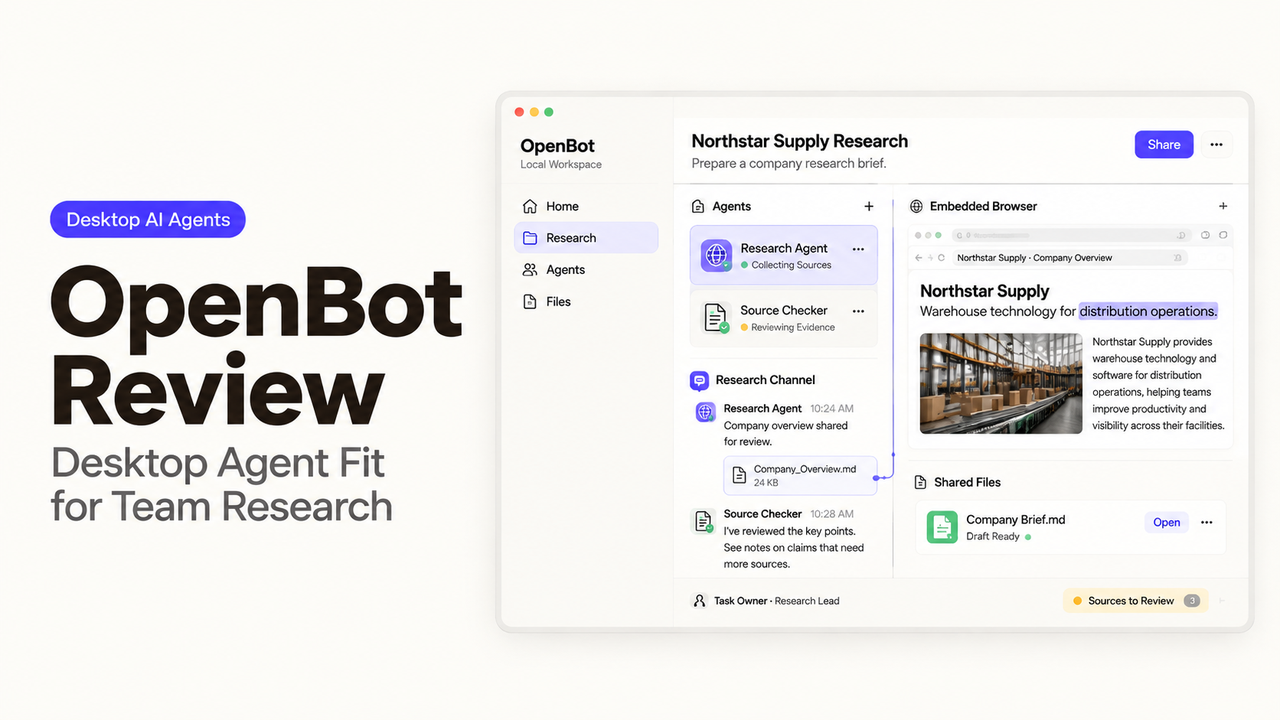The width and height of the screenshot is (1280, 720).
Task: Add a new agent with the plus icon
Action: click(869, 206)
